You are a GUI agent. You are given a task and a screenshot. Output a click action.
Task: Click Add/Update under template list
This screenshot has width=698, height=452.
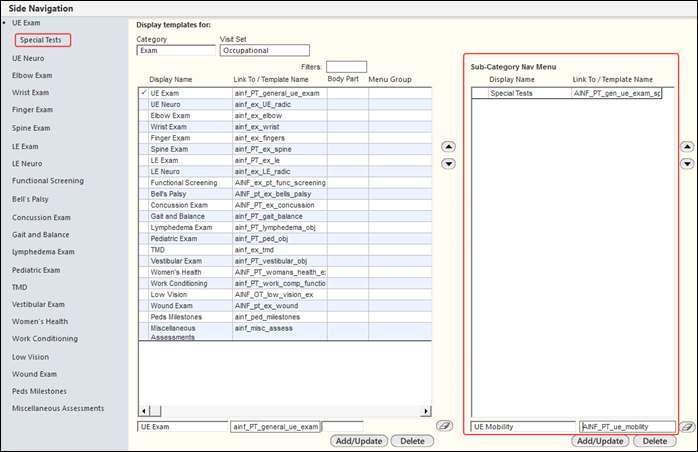pos(359,441)
